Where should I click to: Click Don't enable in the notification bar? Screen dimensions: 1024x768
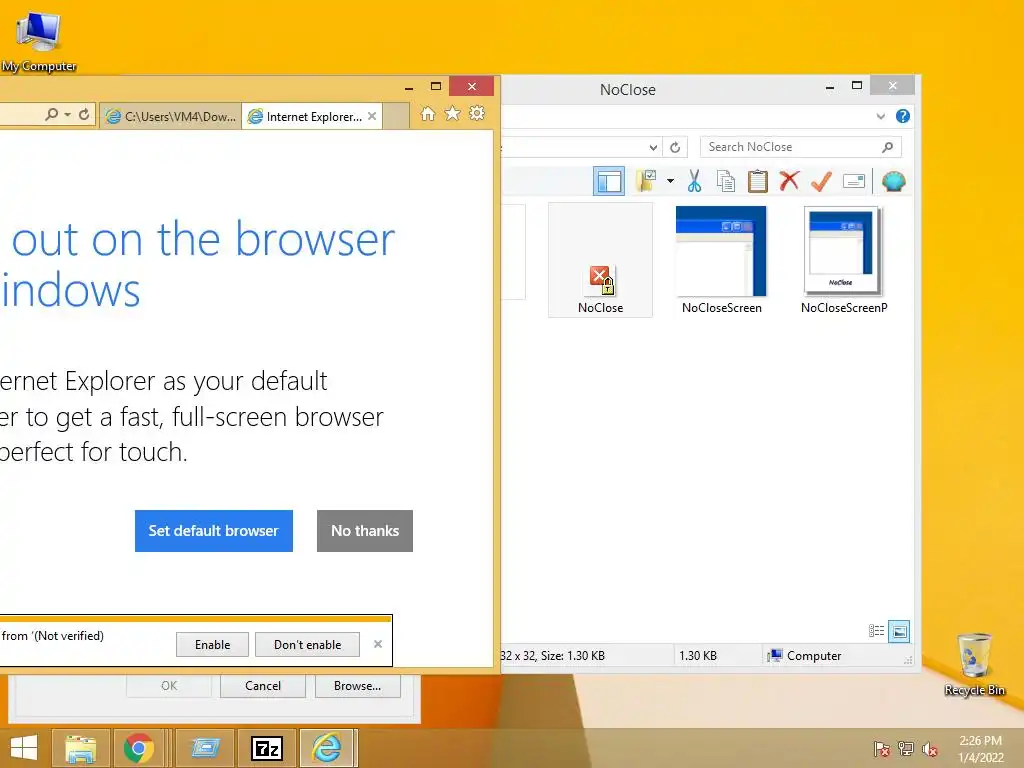coord(307,645)
